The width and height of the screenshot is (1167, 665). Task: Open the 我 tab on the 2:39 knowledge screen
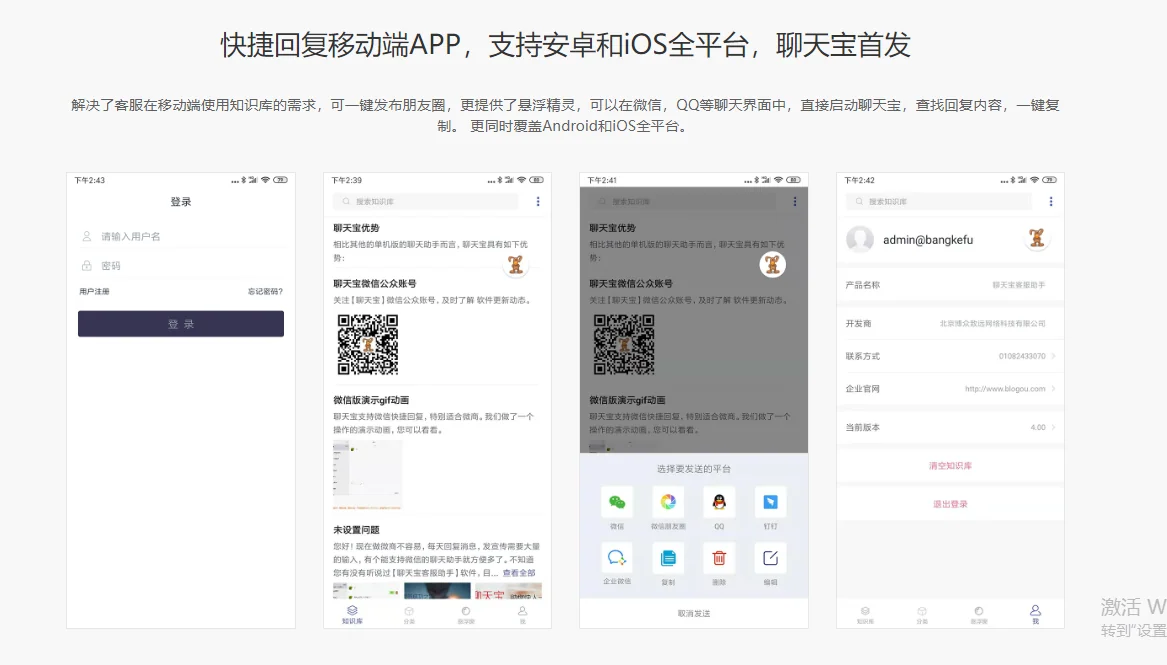[522, 615]
